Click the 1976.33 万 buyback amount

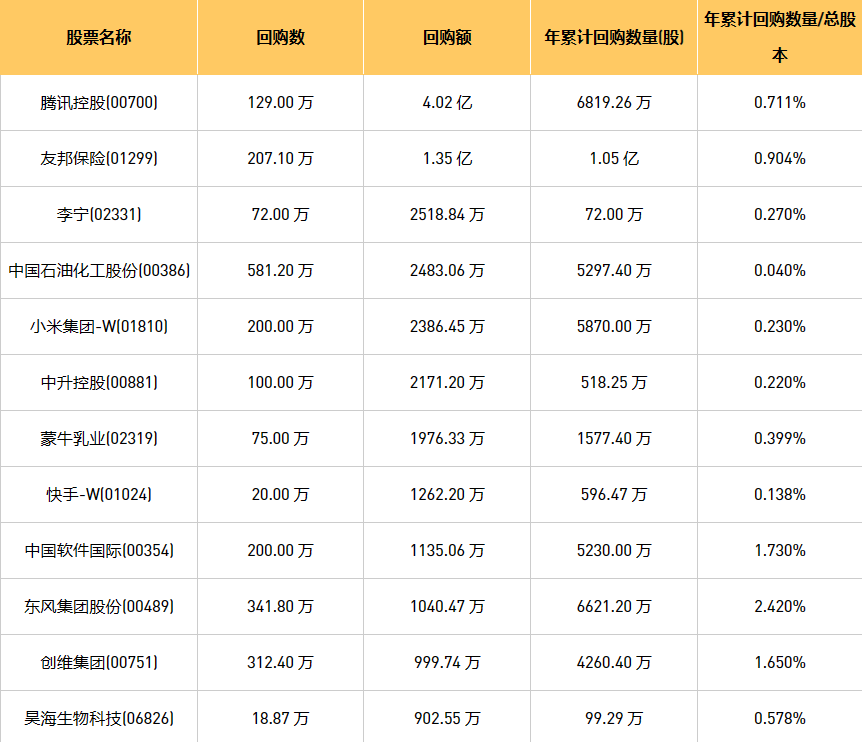(x=447, y=439)
